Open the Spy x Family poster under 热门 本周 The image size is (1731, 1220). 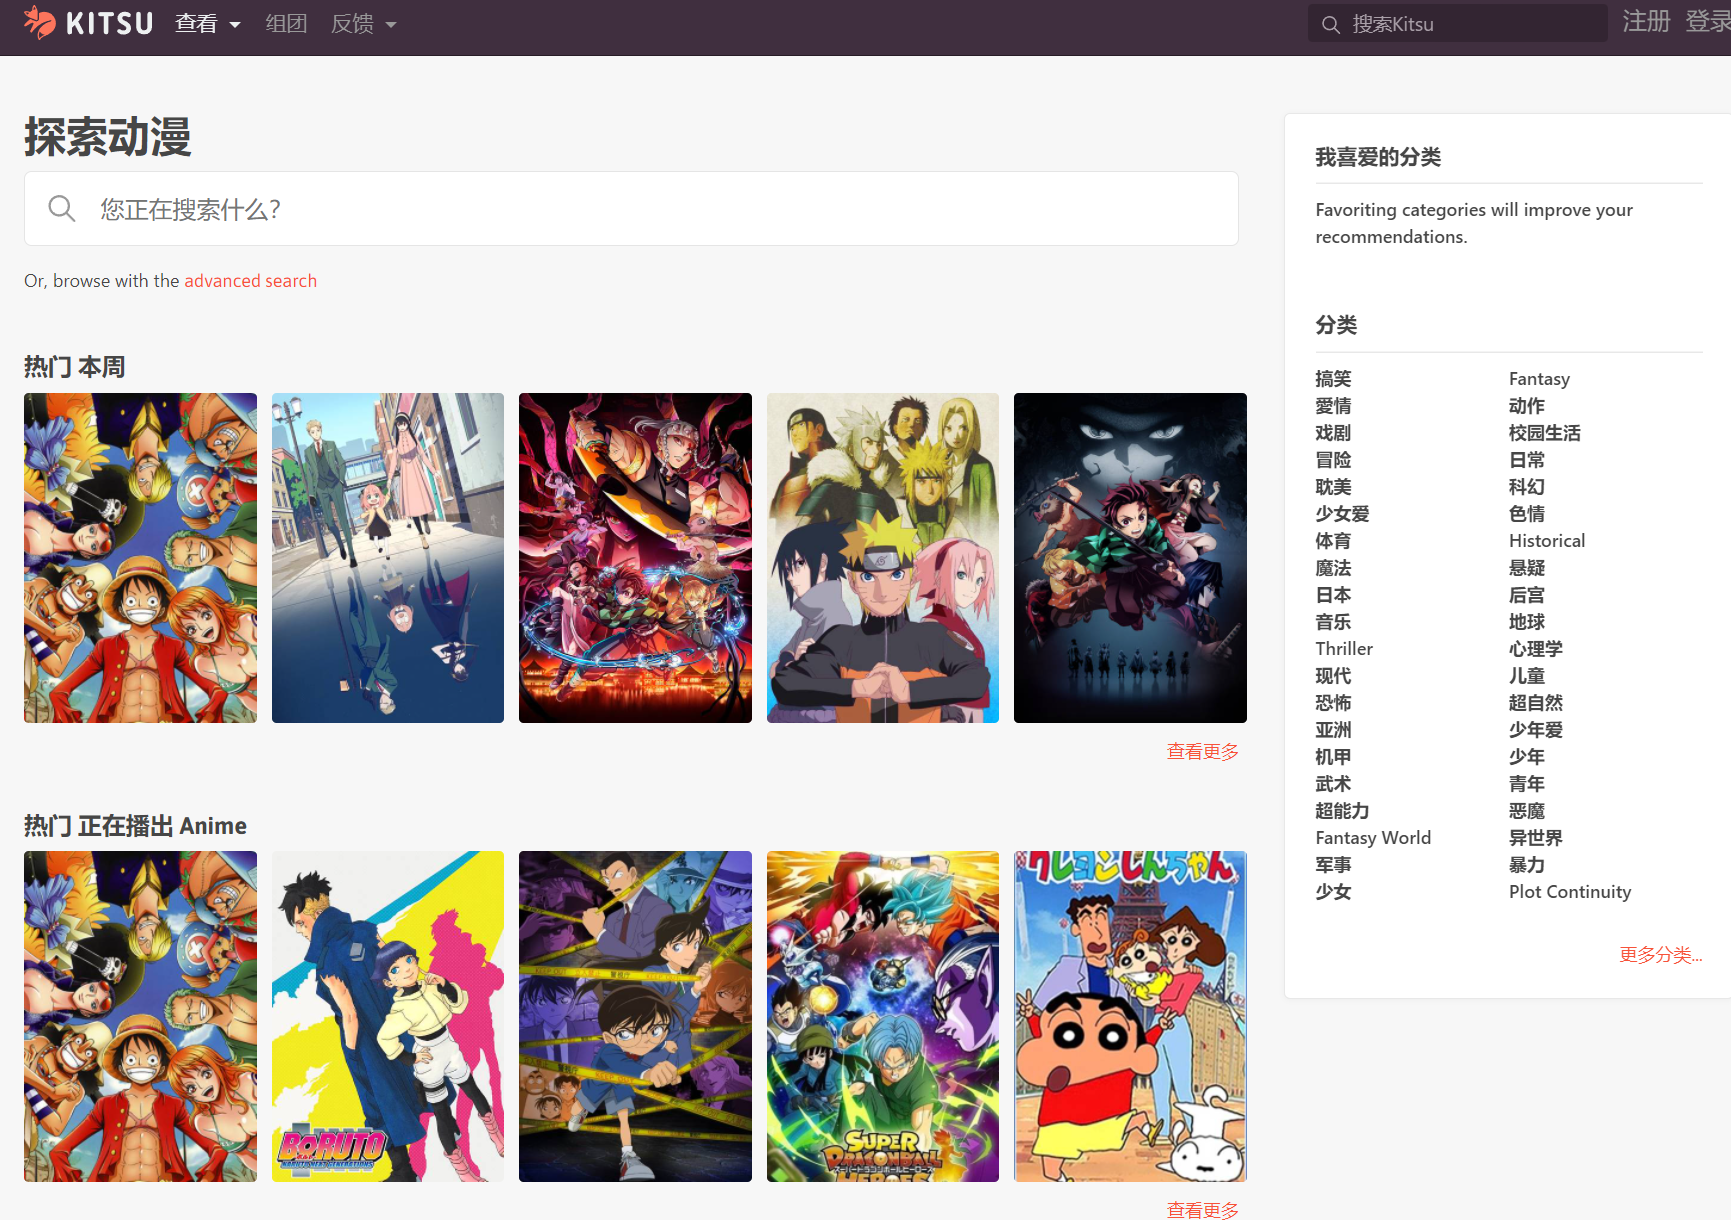click(x=388, y=558)
